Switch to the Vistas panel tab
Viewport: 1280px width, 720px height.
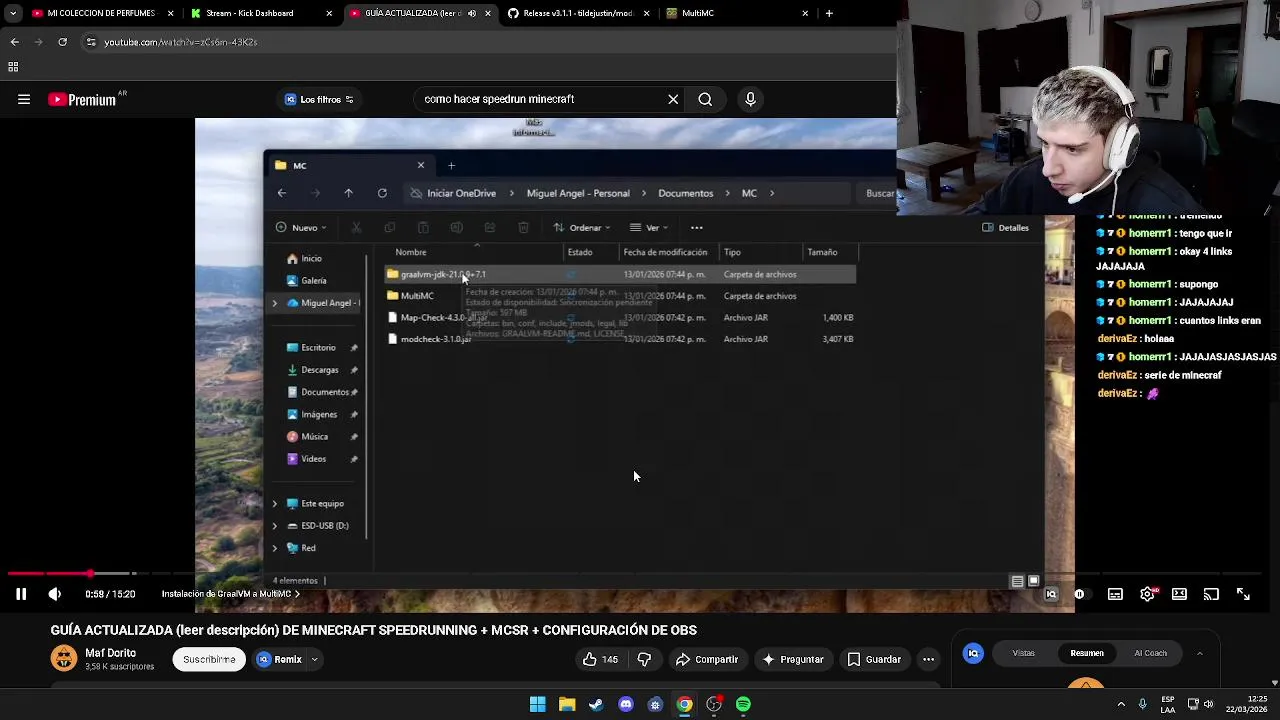click(1023, 653)
